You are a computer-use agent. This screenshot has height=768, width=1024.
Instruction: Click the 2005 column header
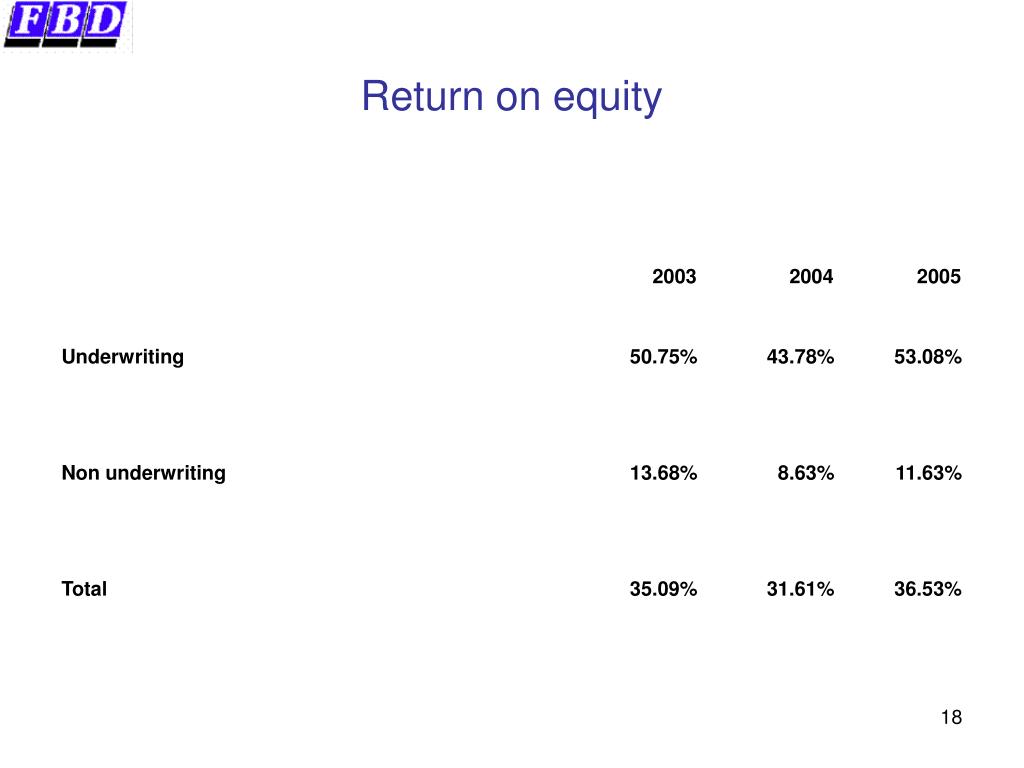938,276
